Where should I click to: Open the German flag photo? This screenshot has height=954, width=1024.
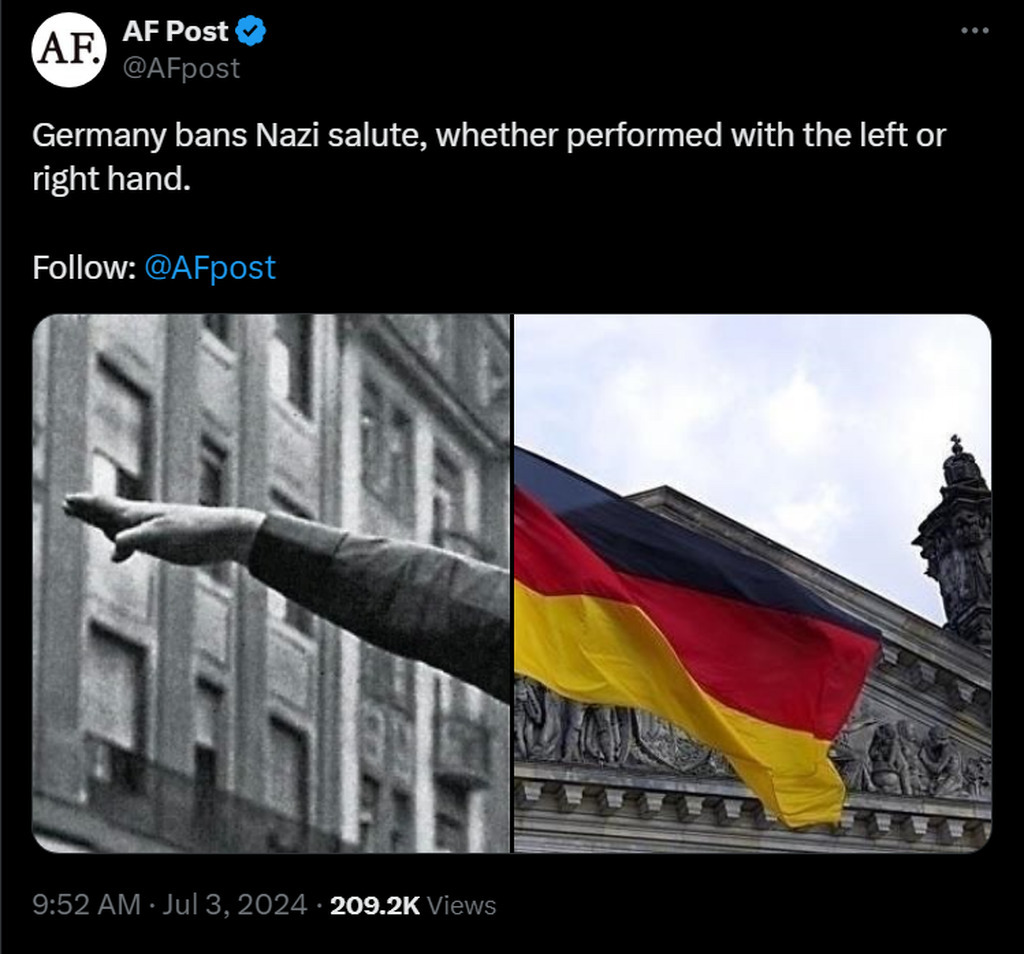click(753, 583)
